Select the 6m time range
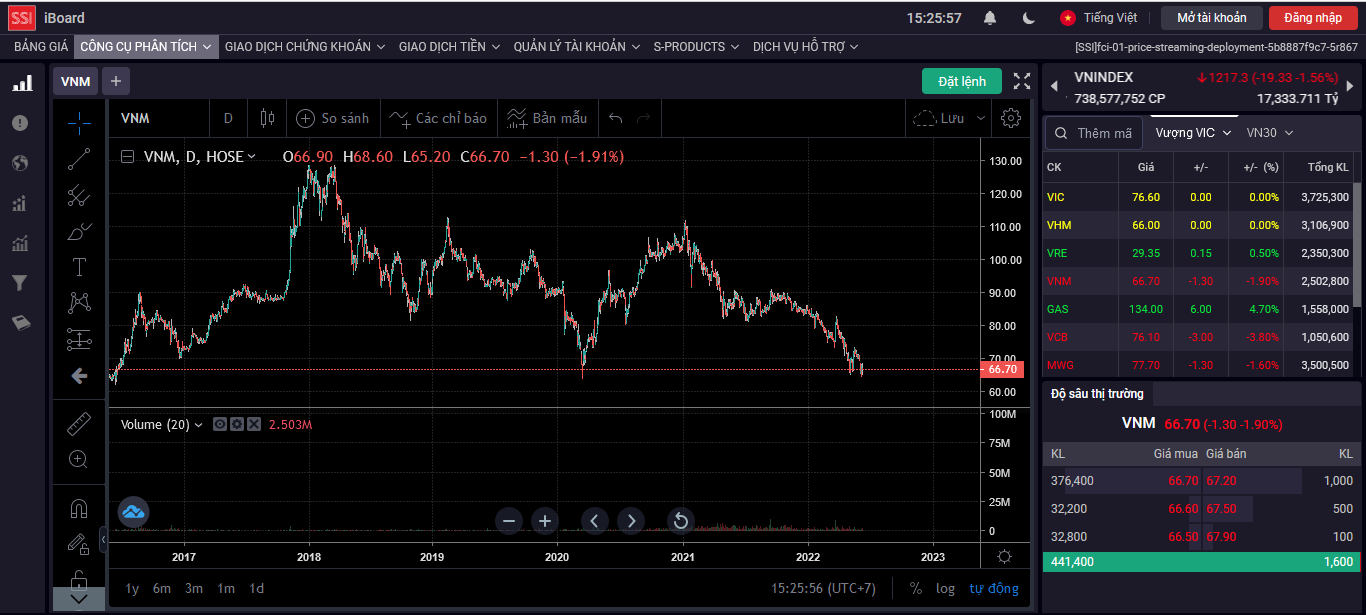The image size is (1366, 615). pos(162,588)
